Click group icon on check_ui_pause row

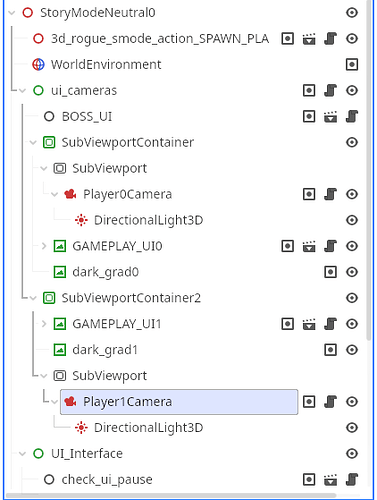tap(309, 479)
